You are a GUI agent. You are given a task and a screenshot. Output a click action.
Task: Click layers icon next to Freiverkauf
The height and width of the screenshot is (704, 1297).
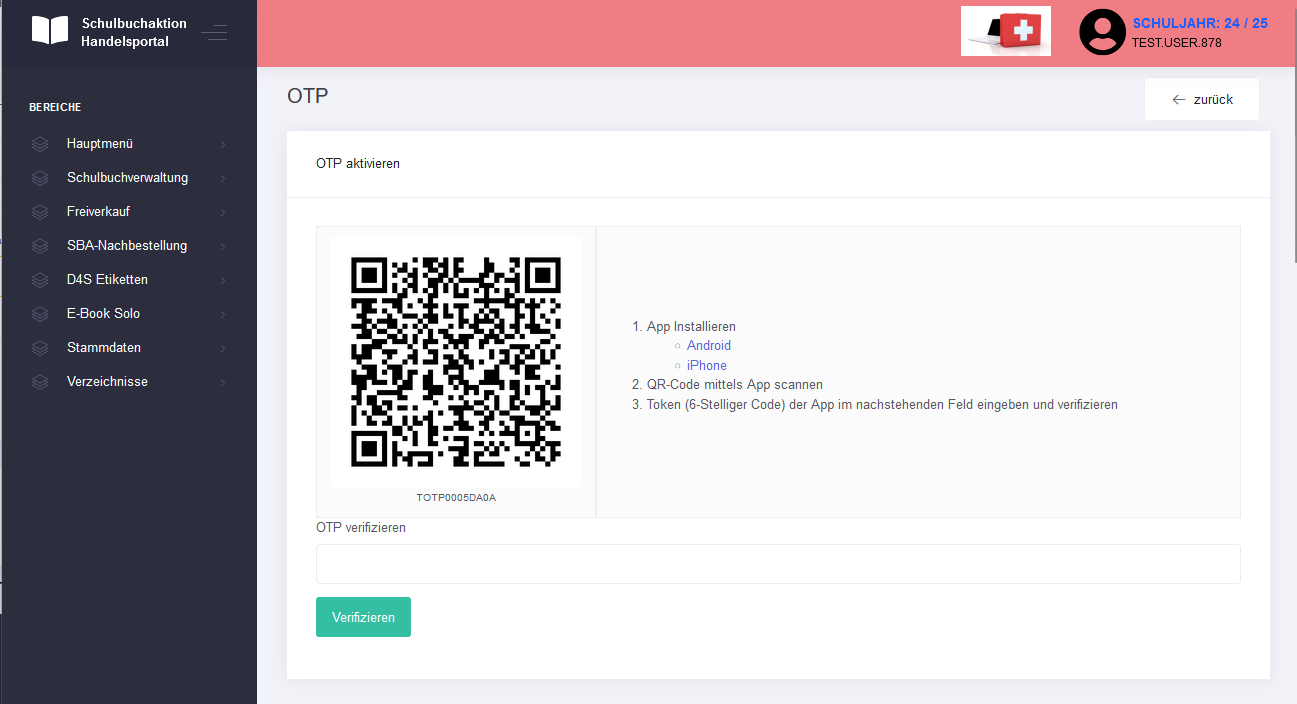click(40, 212)
